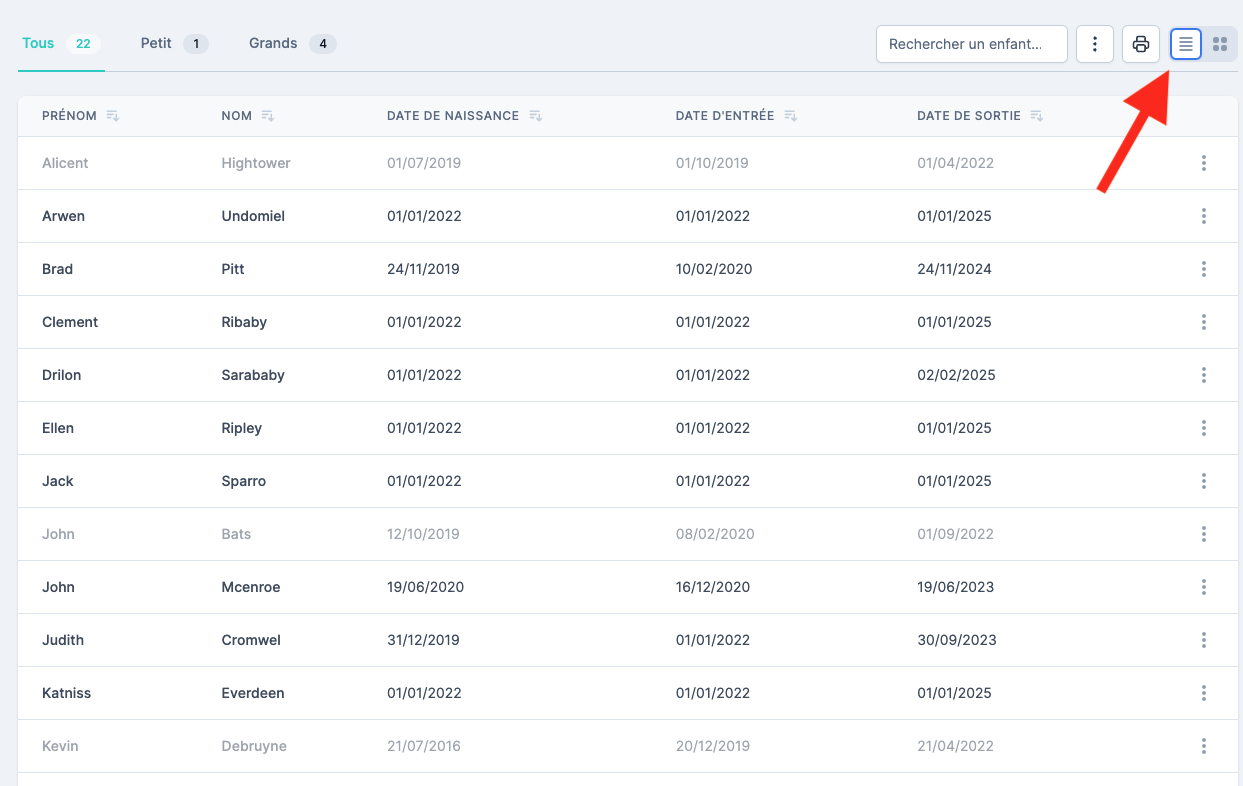Sort by Nom column icon
This screenshot has width=1243, height=786.
point(267,116)
